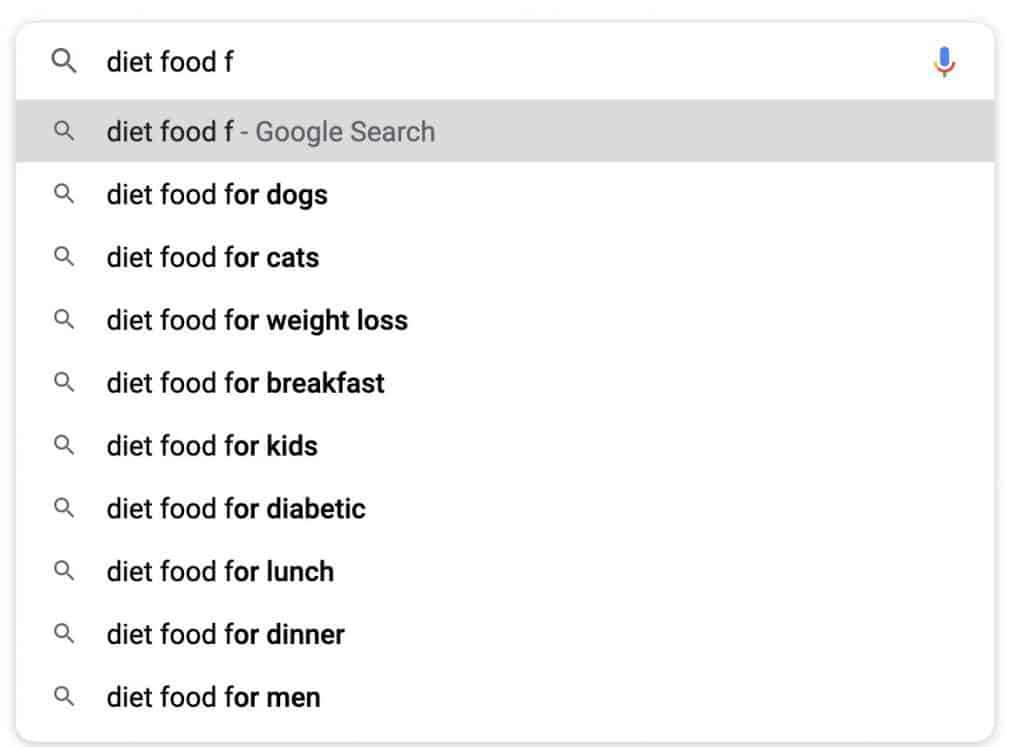Click the search icon beside 'diet food for diabetic'
This screenshot has height=747, width=1024.
point(64,509)
